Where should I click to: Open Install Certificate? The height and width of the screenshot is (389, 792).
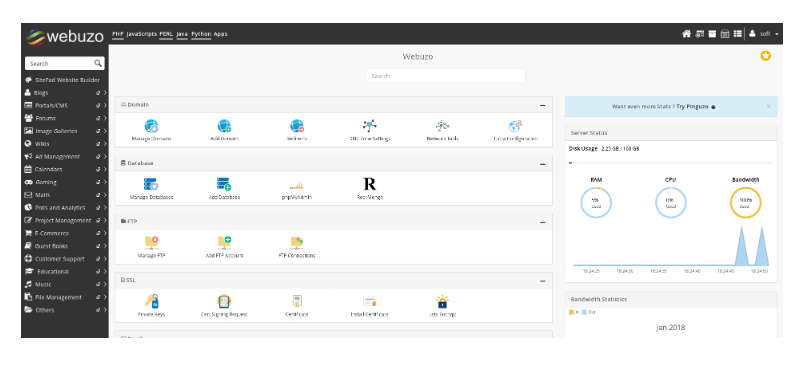(x=370, y=302)
